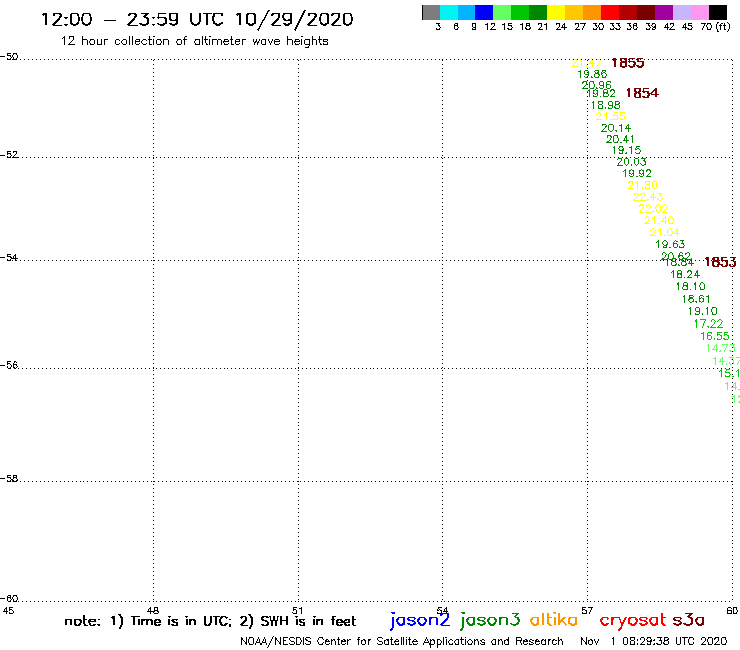Click the jason3 satellite legend label
Viewport: 740px width, 650px height.
coord(490,621)
